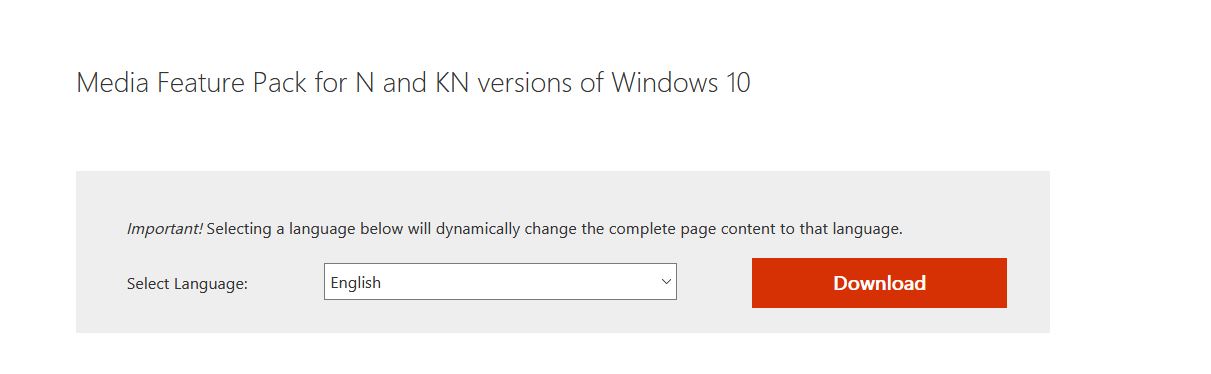Click the italic Important! text
The width and height of the screenshot is (1211, 374).
coord(164,228)
